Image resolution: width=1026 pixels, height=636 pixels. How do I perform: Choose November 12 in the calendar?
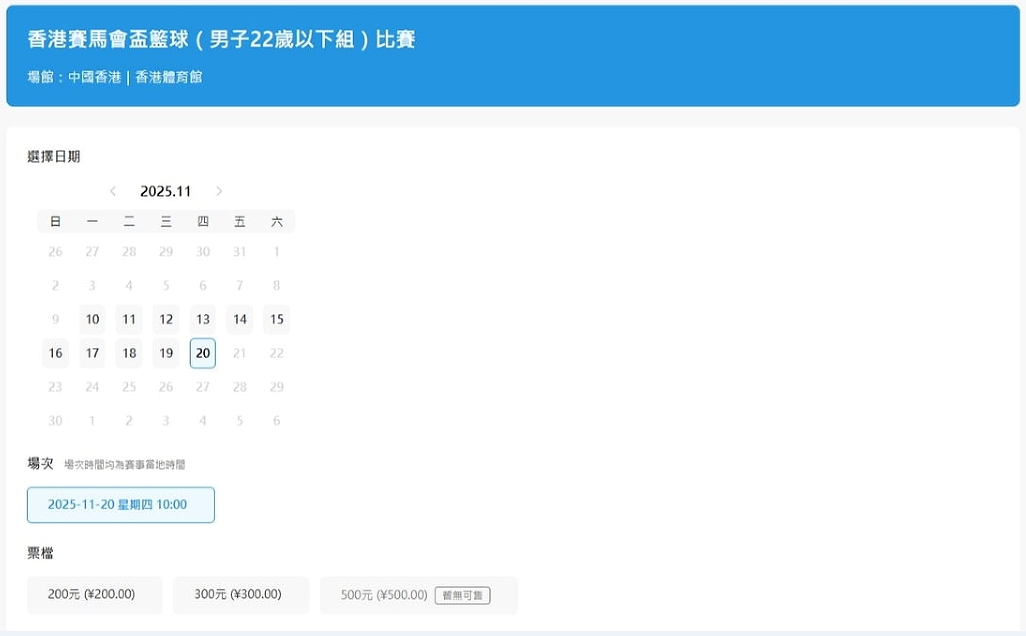166,320
